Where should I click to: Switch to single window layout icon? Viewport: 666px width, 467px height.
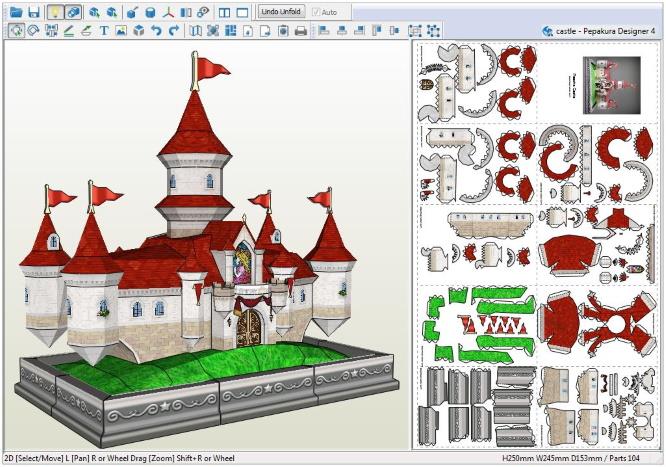242,12
